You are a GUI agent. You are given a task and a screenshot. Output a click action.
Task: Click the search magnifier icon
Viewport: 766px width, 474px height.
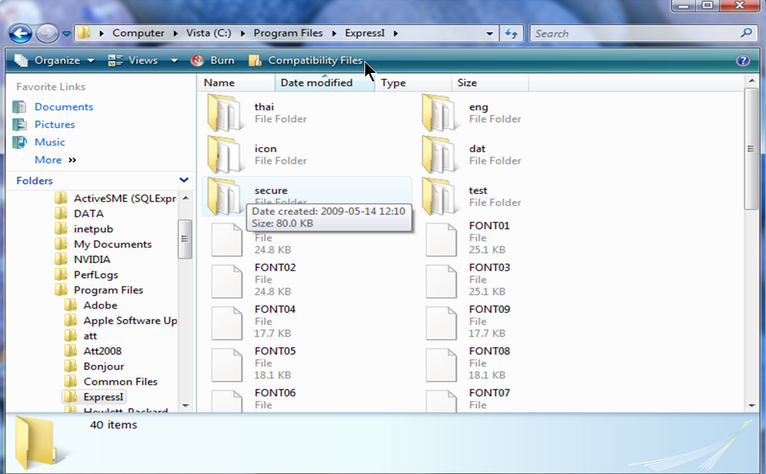(x=746, y=33)
